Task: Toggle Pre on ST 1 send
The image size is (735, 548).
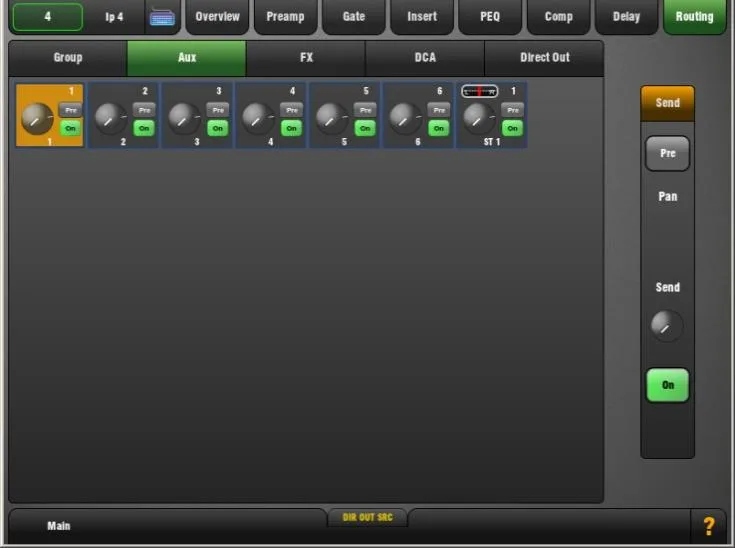Action: [x=513, y=110]
